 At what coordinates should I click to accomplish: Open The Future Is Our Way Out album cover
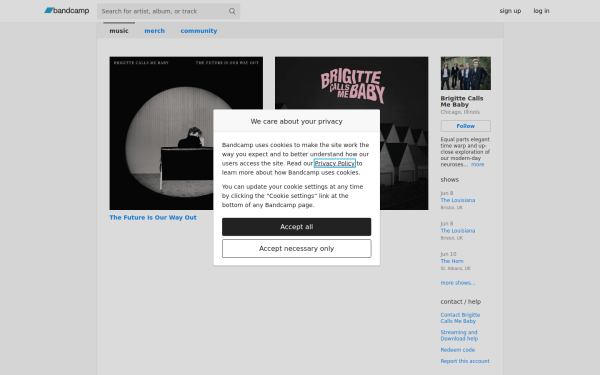point(186,133)
